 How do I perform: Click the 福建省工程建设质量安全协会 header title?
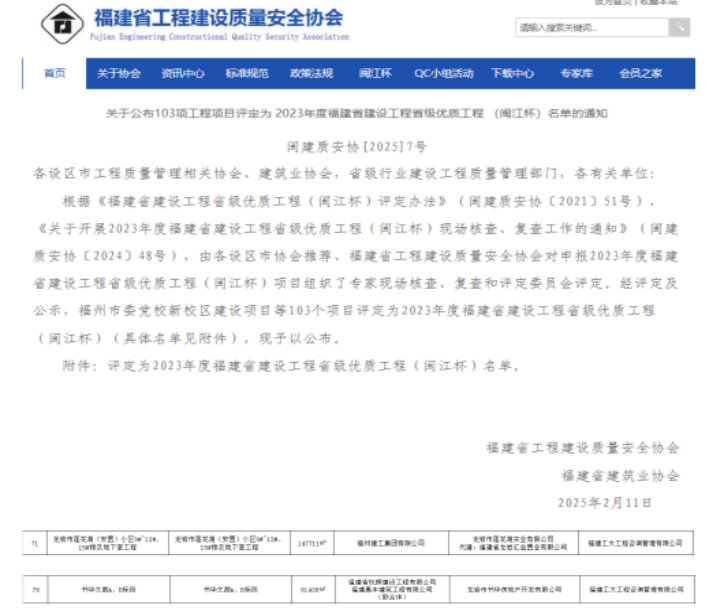[218, 18]
